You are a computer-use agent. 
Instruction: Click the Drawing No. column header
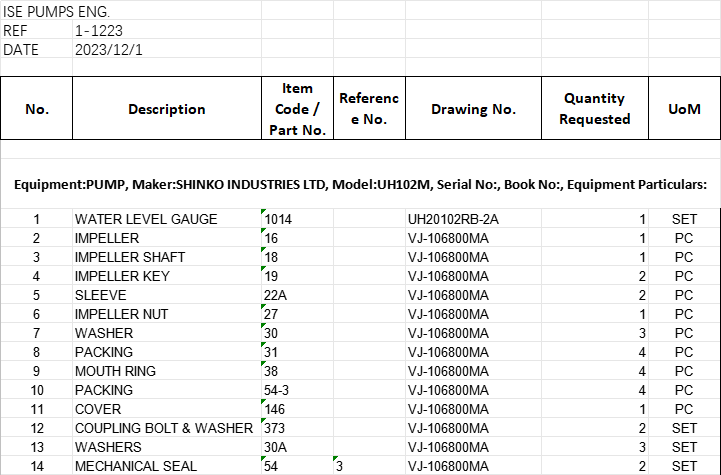(473, 109)
